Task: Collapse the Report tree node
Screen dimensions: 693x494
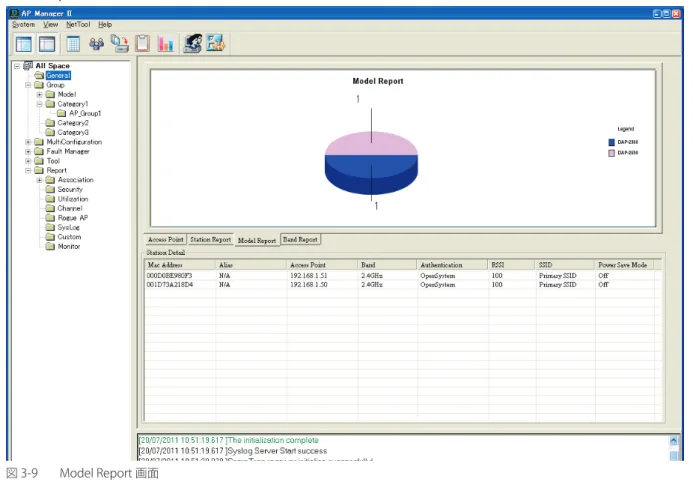Action: [x=28, y=170]
